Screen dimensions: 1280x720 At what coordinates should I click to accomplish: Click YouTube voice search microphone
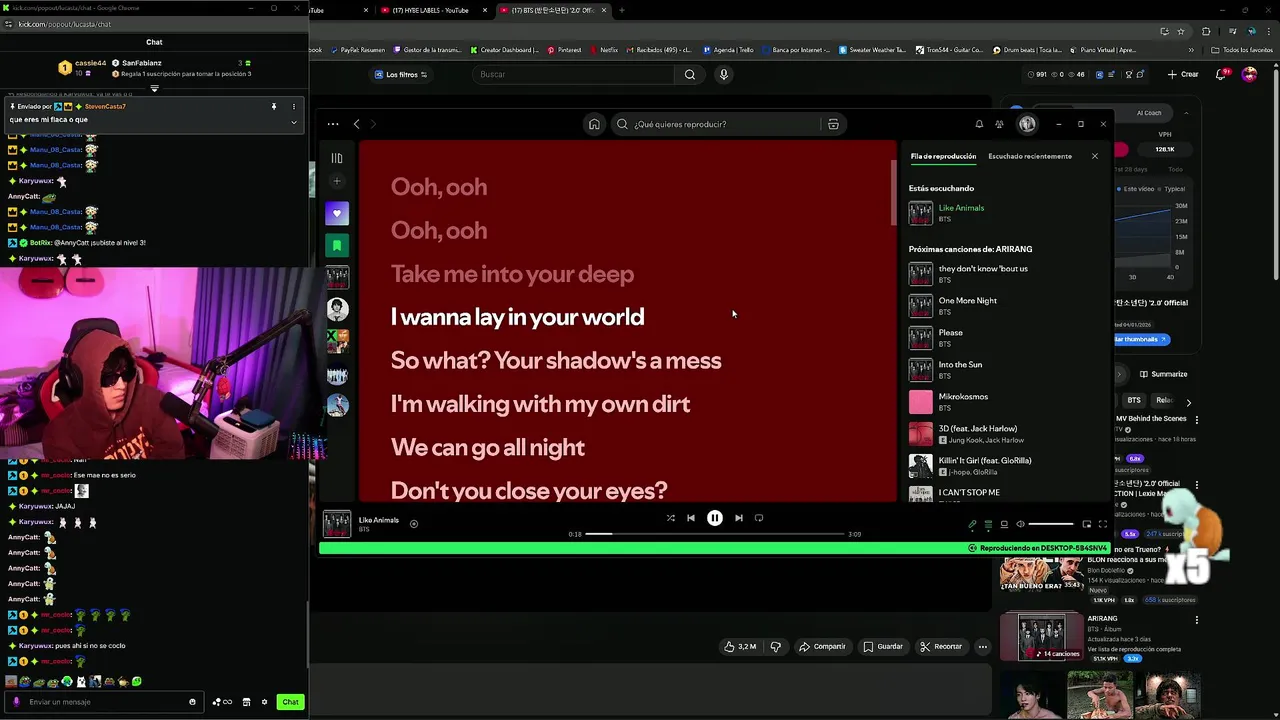point(724,74)
